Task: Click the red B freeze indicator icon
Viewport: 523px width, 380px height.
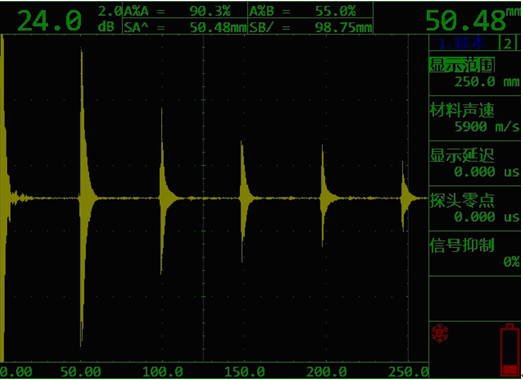Action: tap(440, 333)
